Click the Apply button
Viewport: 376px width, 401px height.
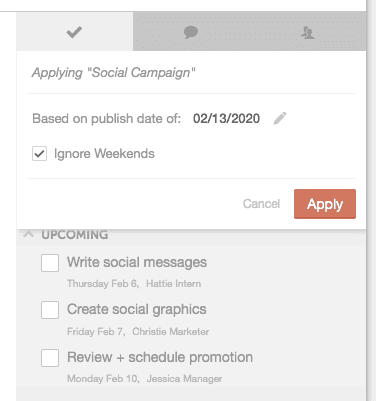pos(325,204)
